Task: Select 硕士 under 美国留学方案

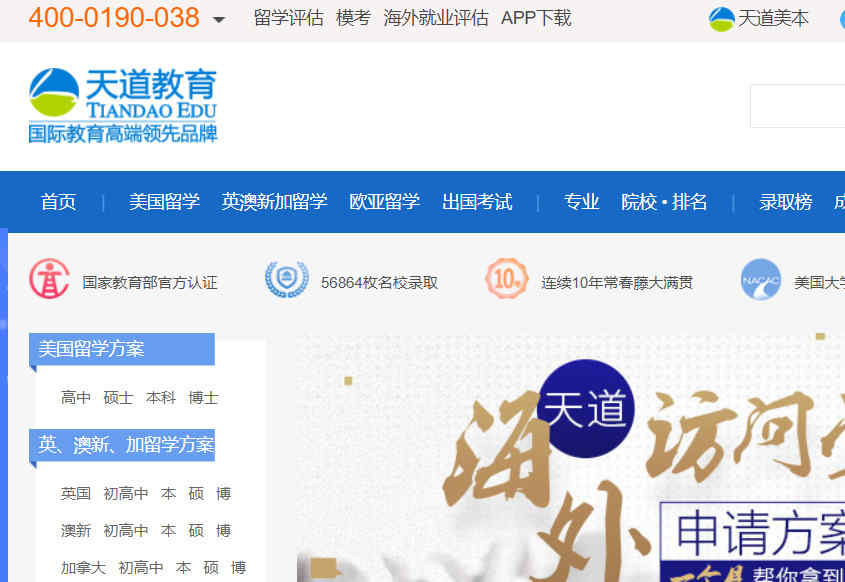Action: click(118, 398)
